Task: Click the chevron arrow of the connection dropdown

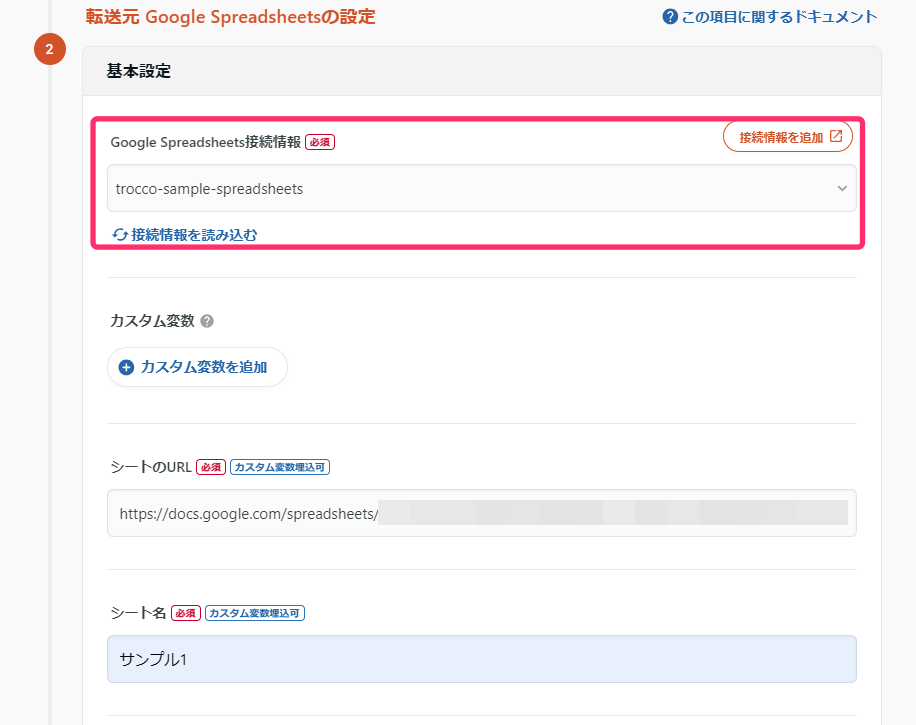Action: (x=842, y=188)
